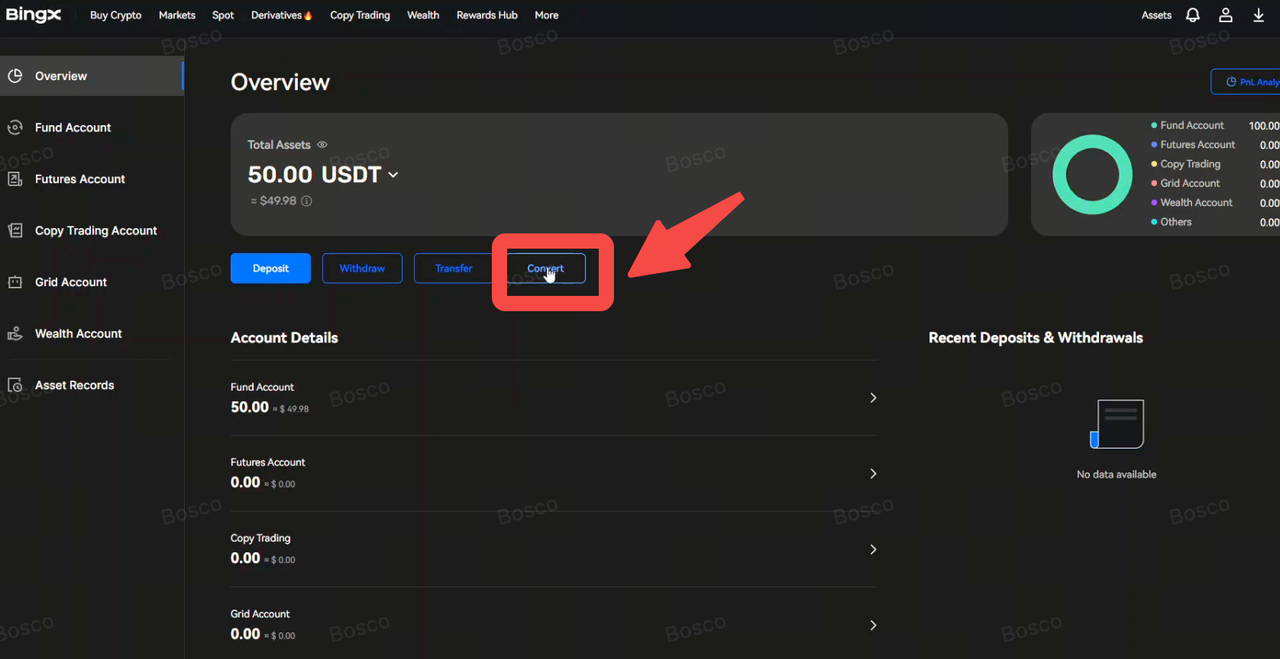This screenshot has width=1280, height=659.
Task: Open the Rewards Hub menu item
Action: pos(486,15)
